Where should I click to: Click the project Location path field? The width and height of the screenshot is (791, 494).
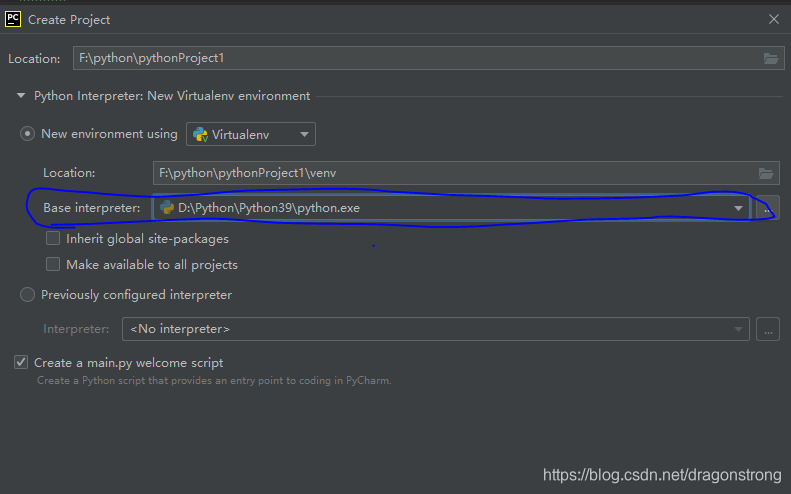[x=428, y=58]
